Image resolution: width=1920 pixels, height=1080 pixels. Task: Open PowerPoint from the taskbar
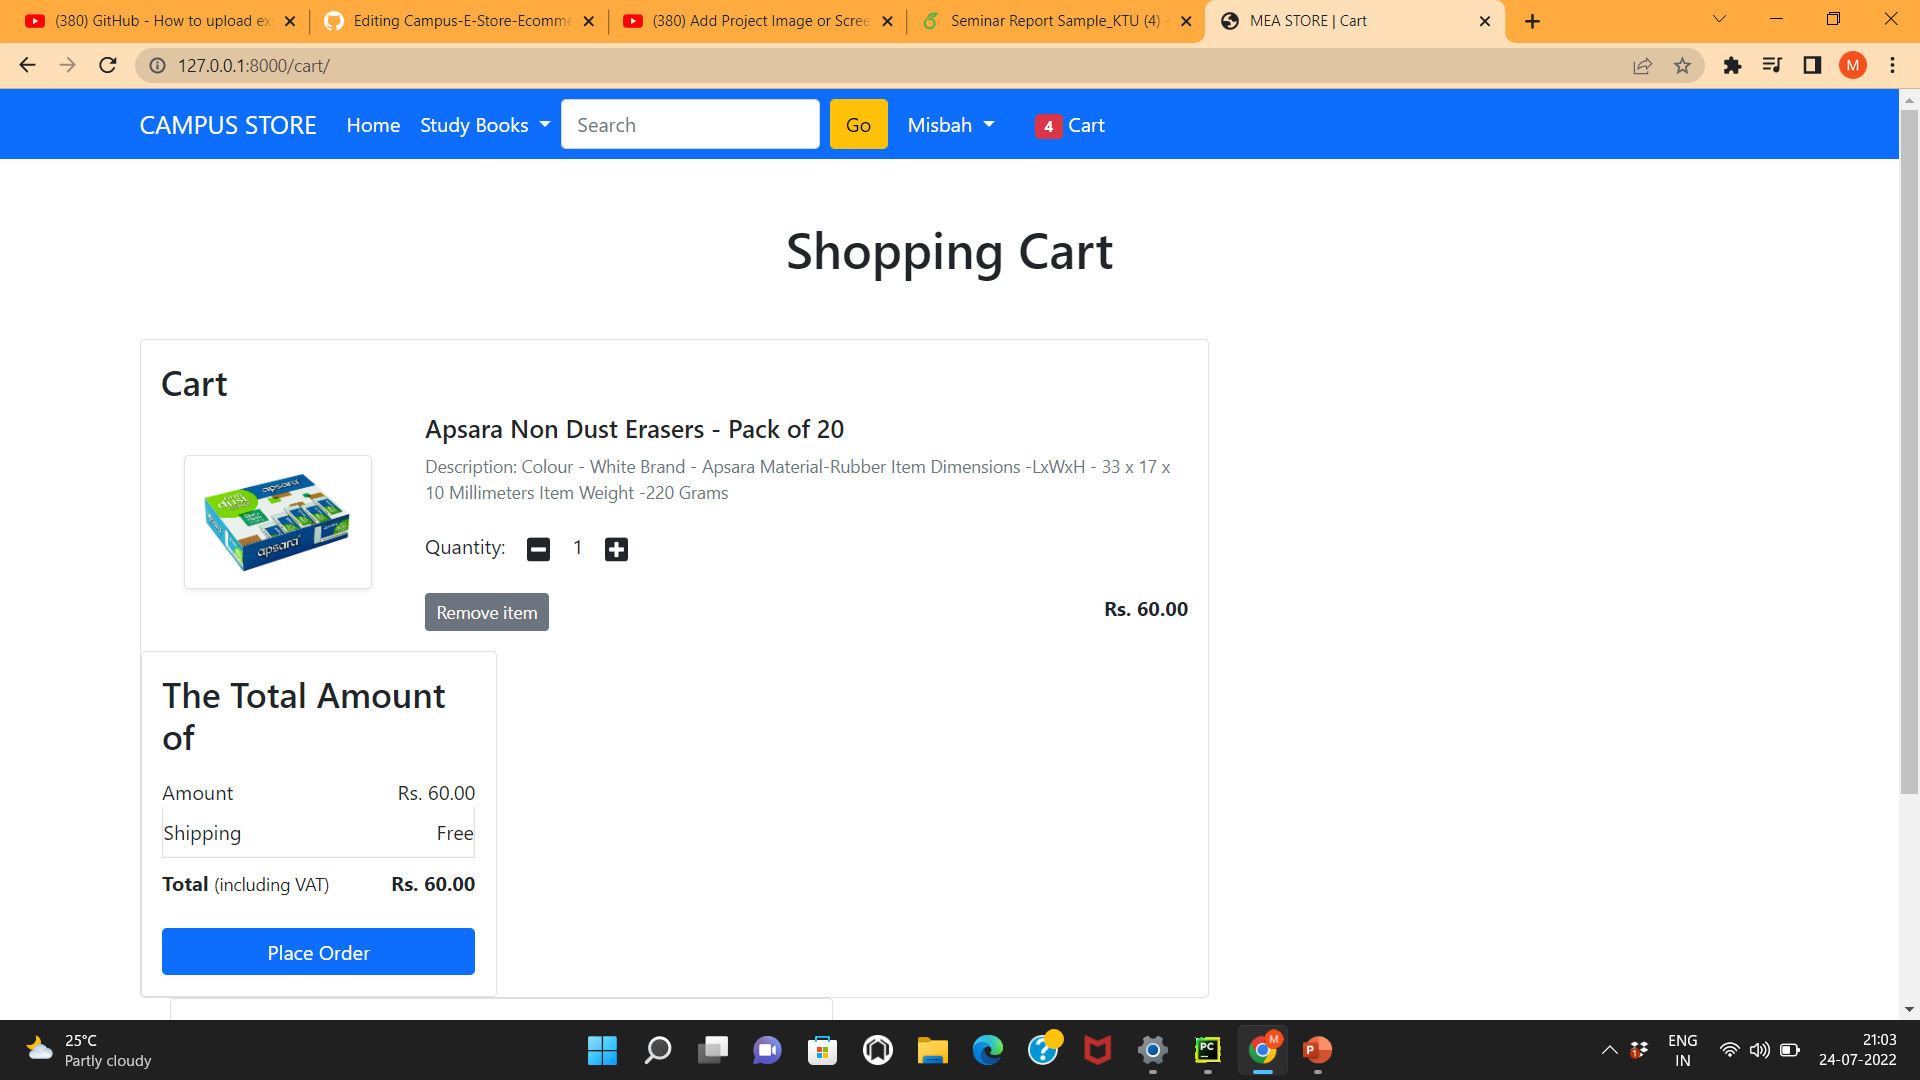click(x=1317, y=1050)
